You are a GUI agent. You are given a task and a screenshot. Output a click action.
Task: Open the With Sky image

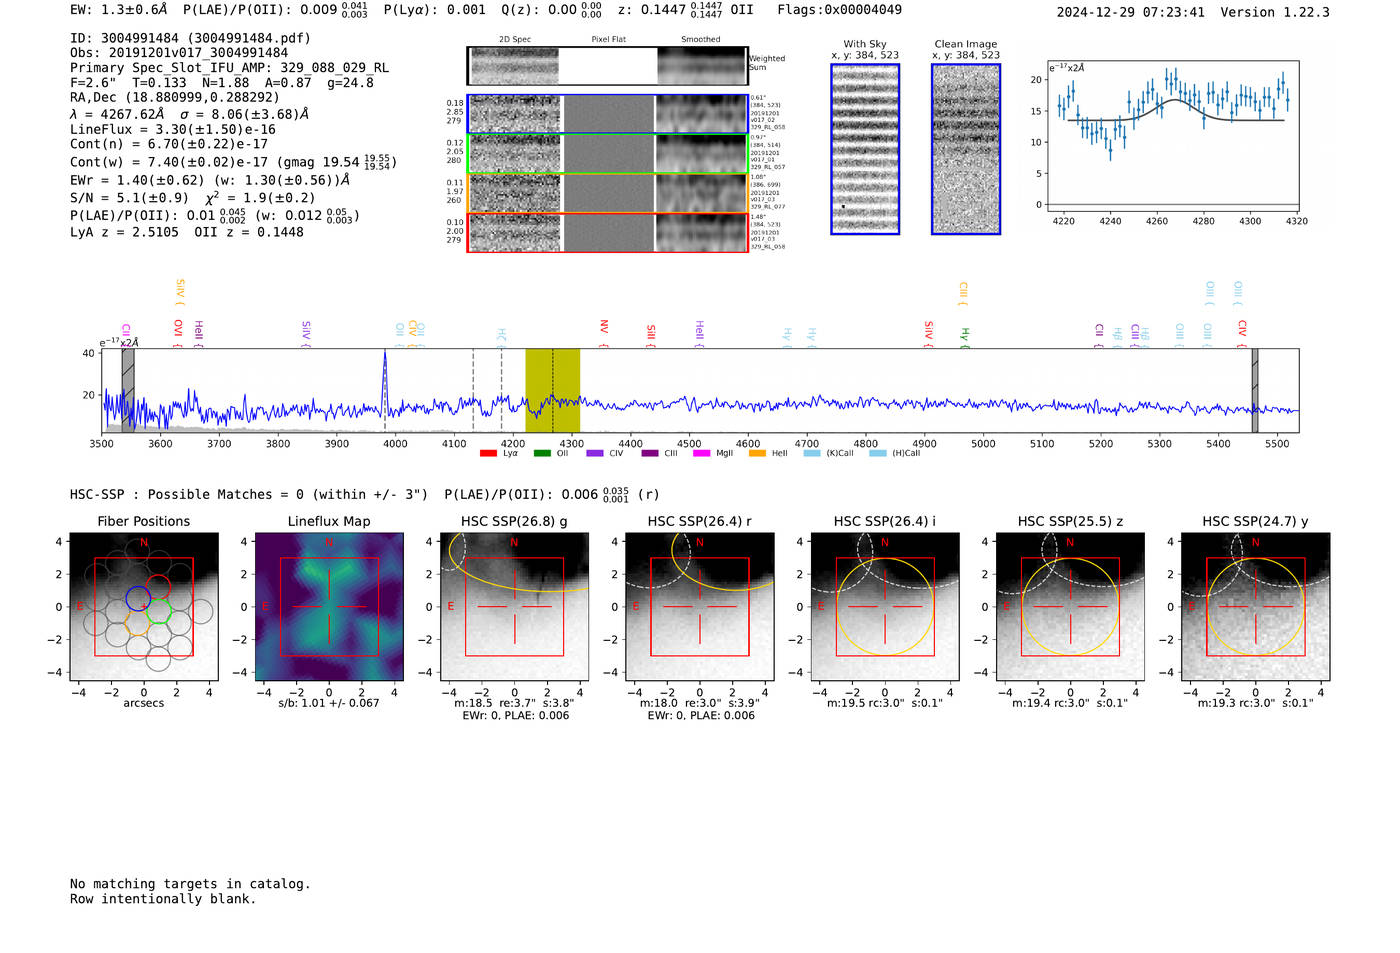click(865, 149)
